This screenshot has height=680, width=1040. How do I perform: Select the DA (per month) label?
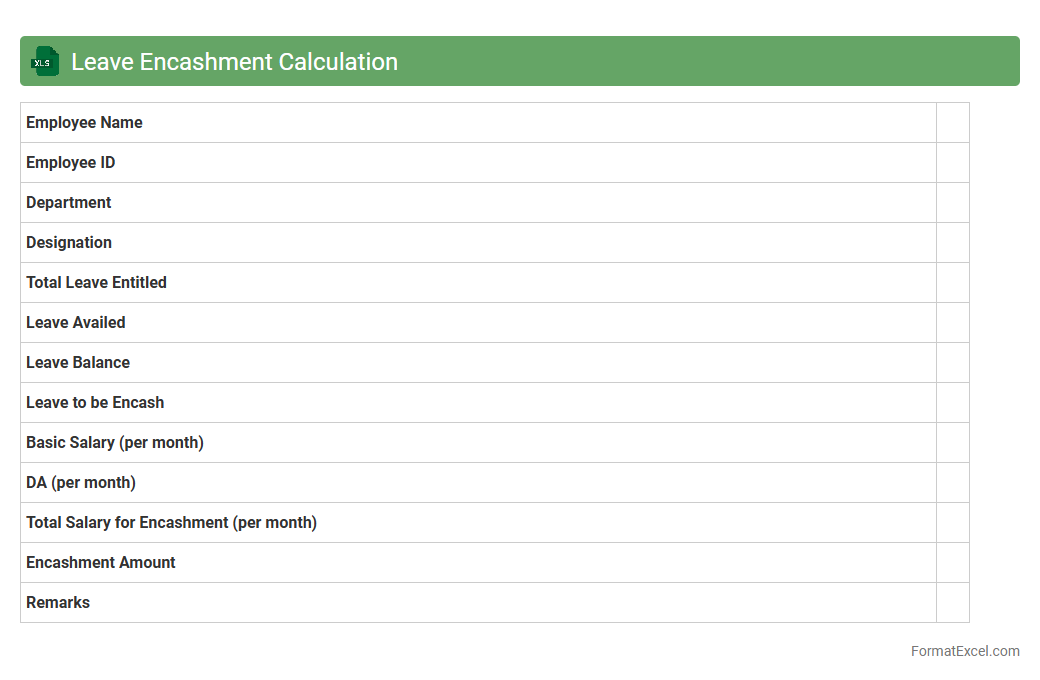81,483
